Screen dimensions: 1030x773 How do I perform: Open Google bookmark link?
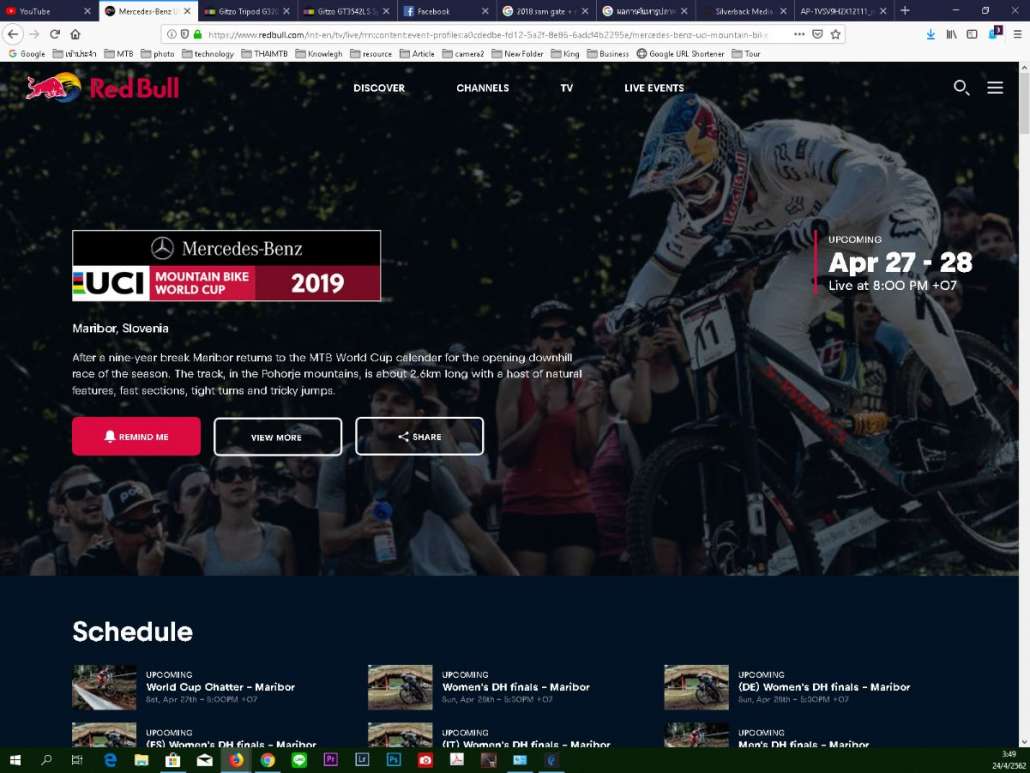click(x=27, y=54)
